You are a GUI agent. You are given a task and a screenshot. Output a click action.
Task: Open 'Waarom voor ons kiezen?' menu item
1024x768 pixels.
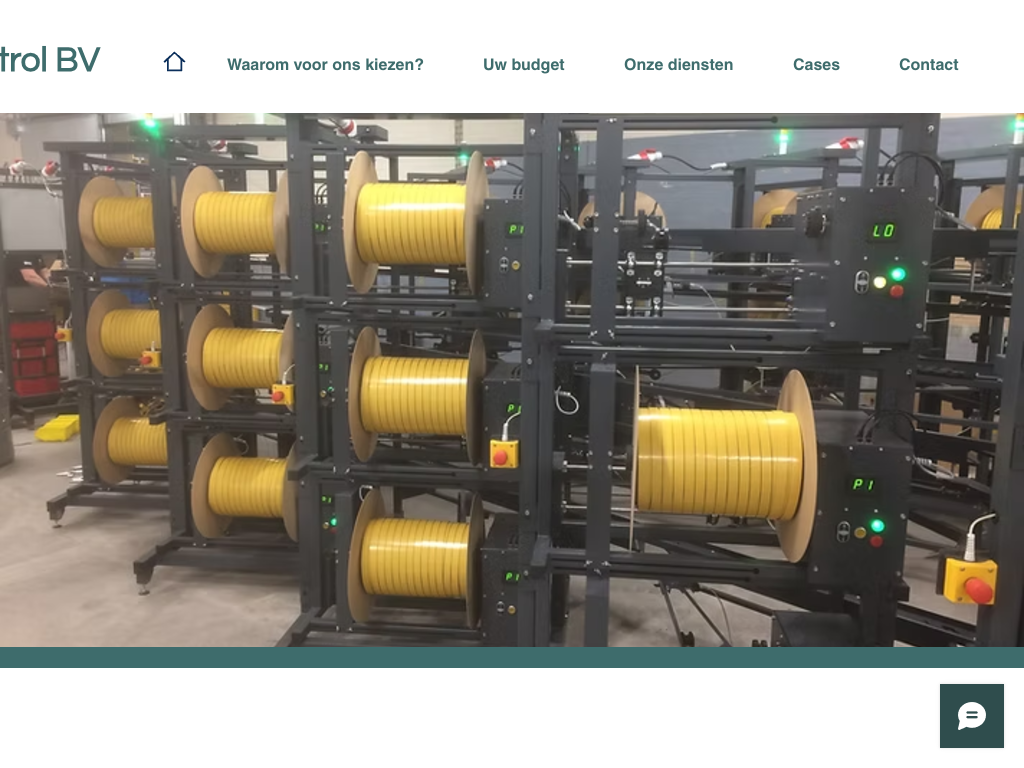[325, 65]
